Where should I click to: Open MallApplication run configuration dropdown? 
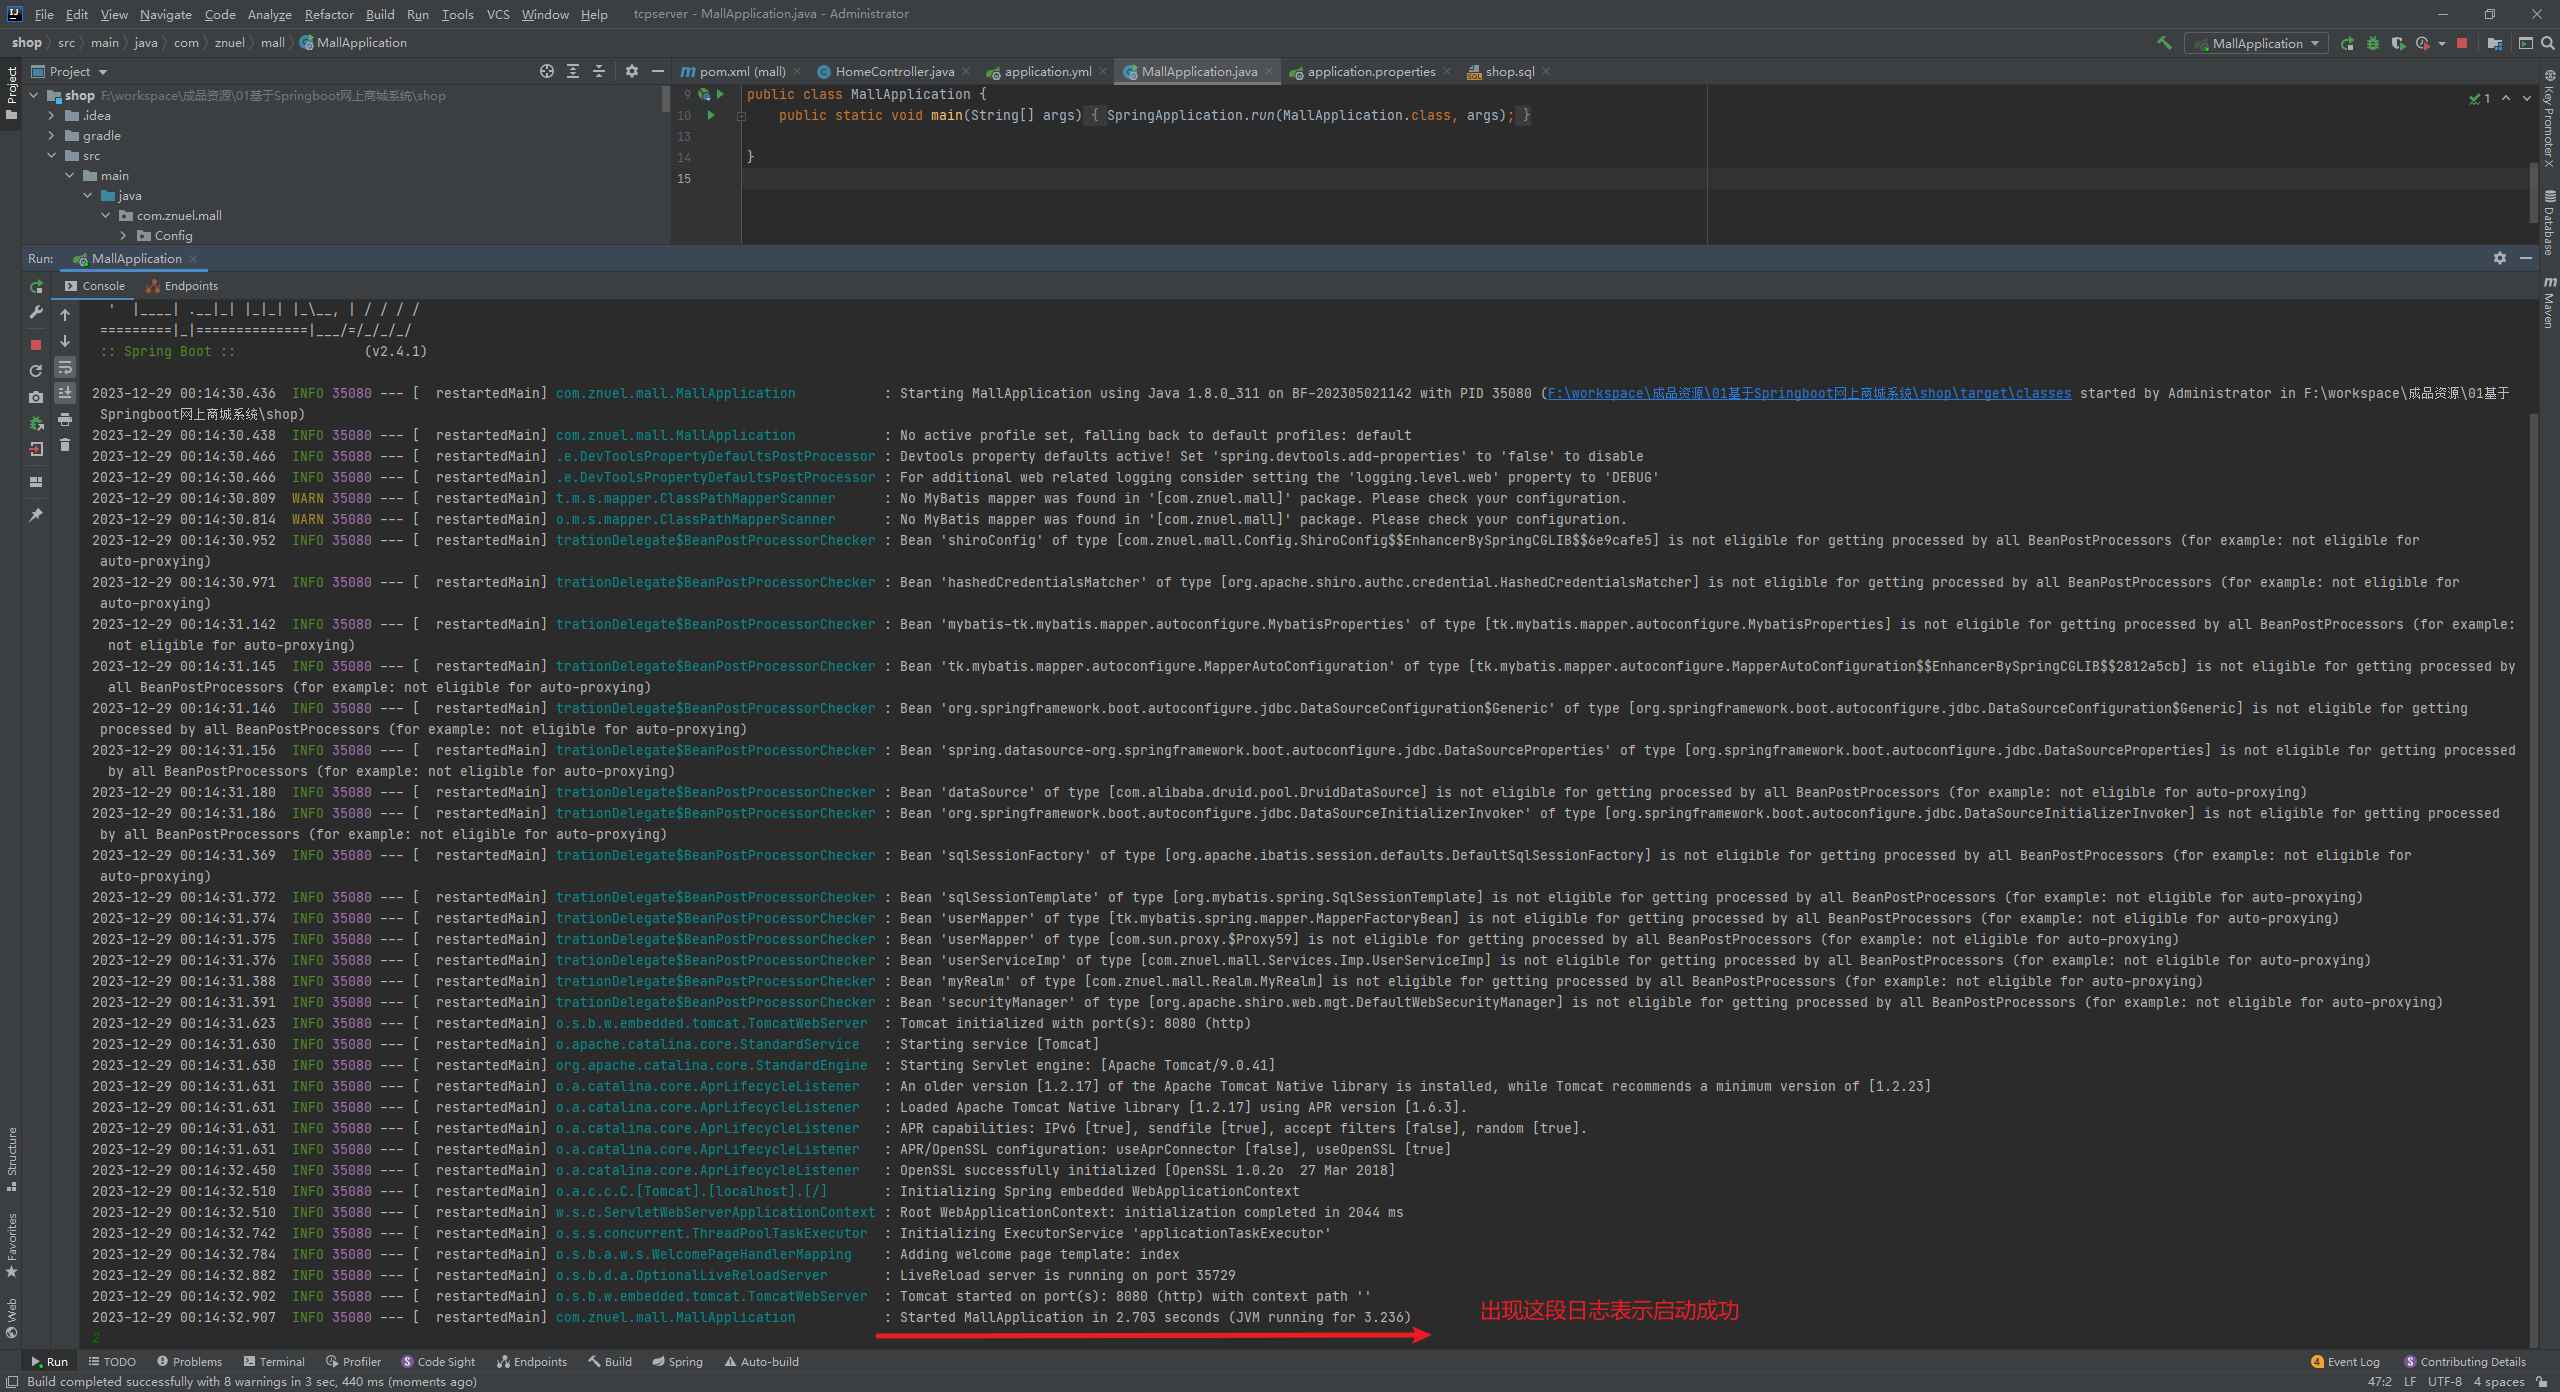click(x=2256, y=43)
